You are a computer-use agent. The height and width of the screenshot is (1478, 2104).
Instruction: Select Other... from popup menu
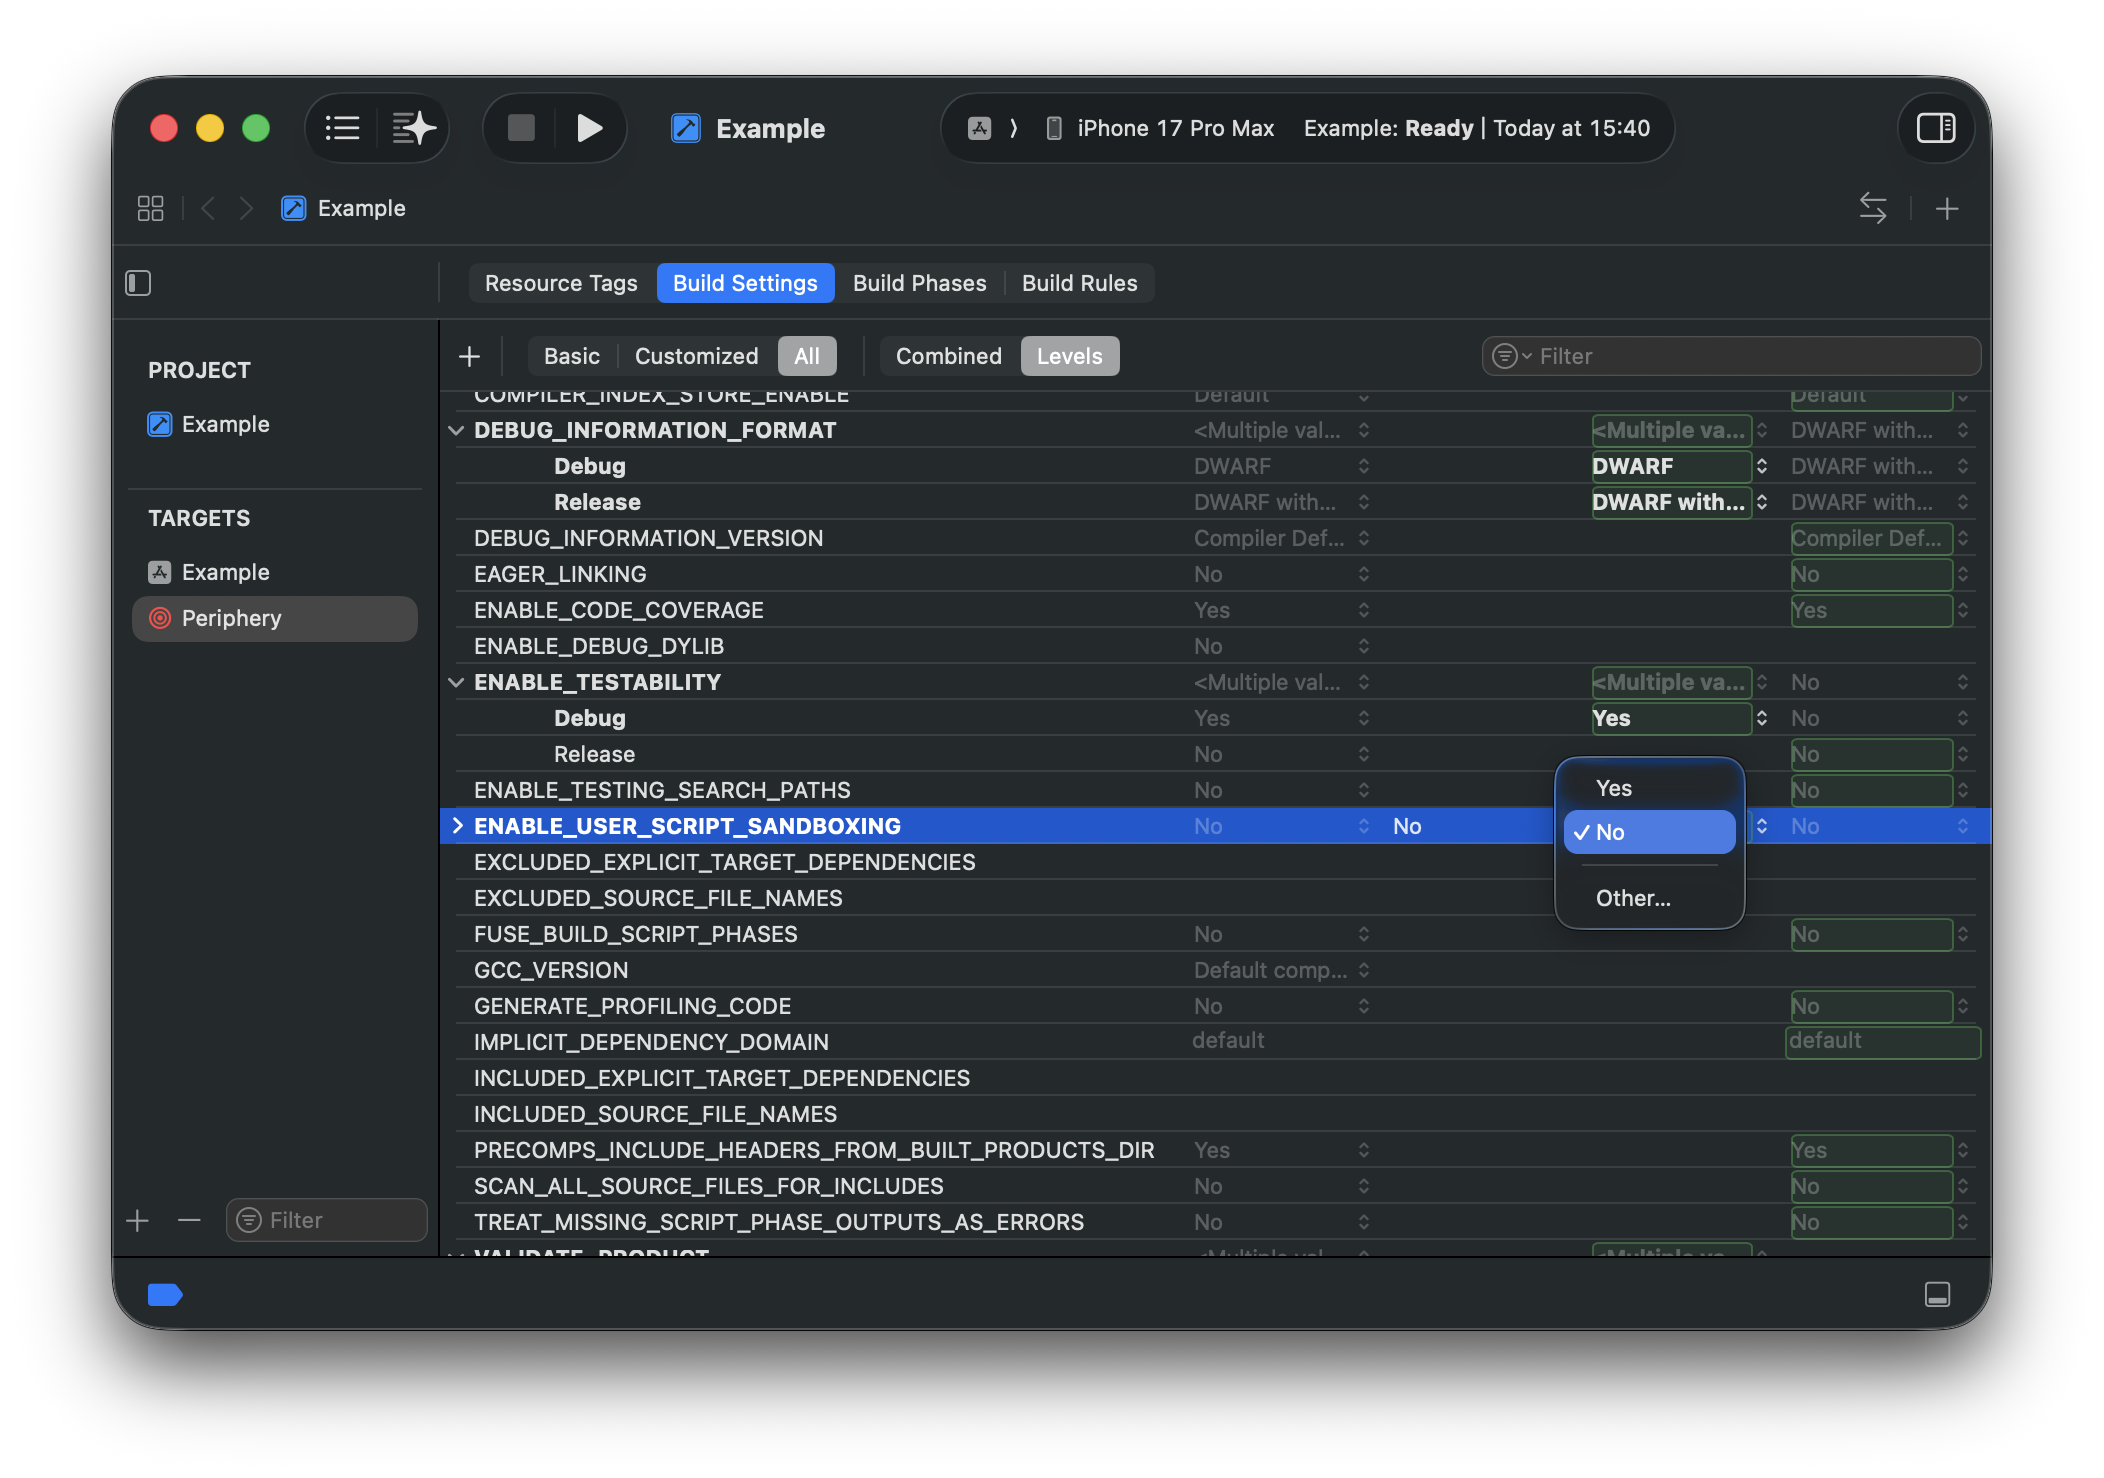(1632, 898)
